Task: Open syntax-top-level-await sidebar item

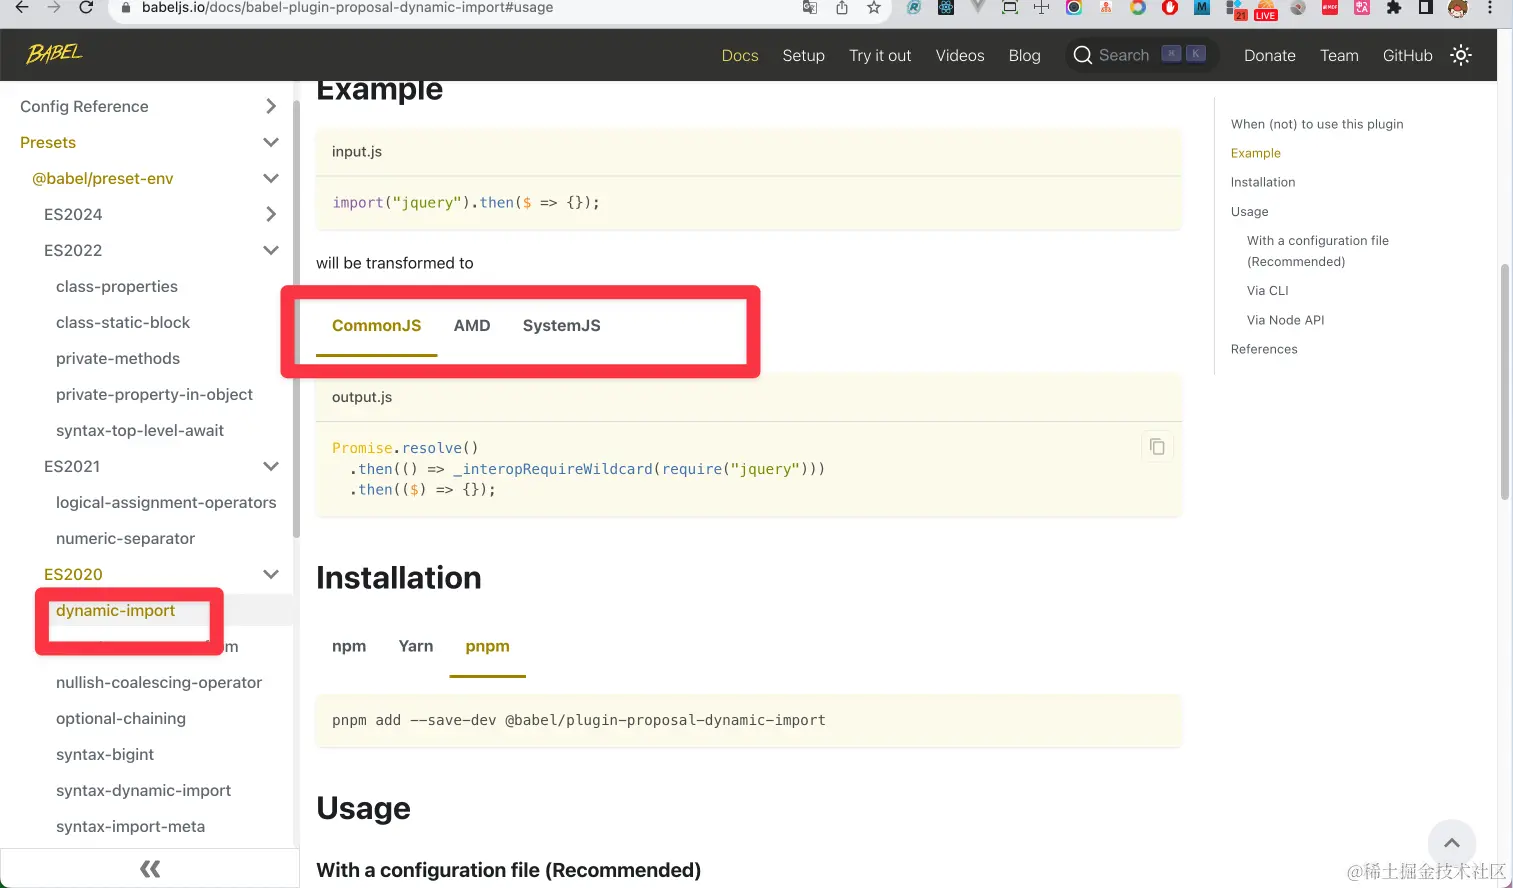Action: point(140,430)
